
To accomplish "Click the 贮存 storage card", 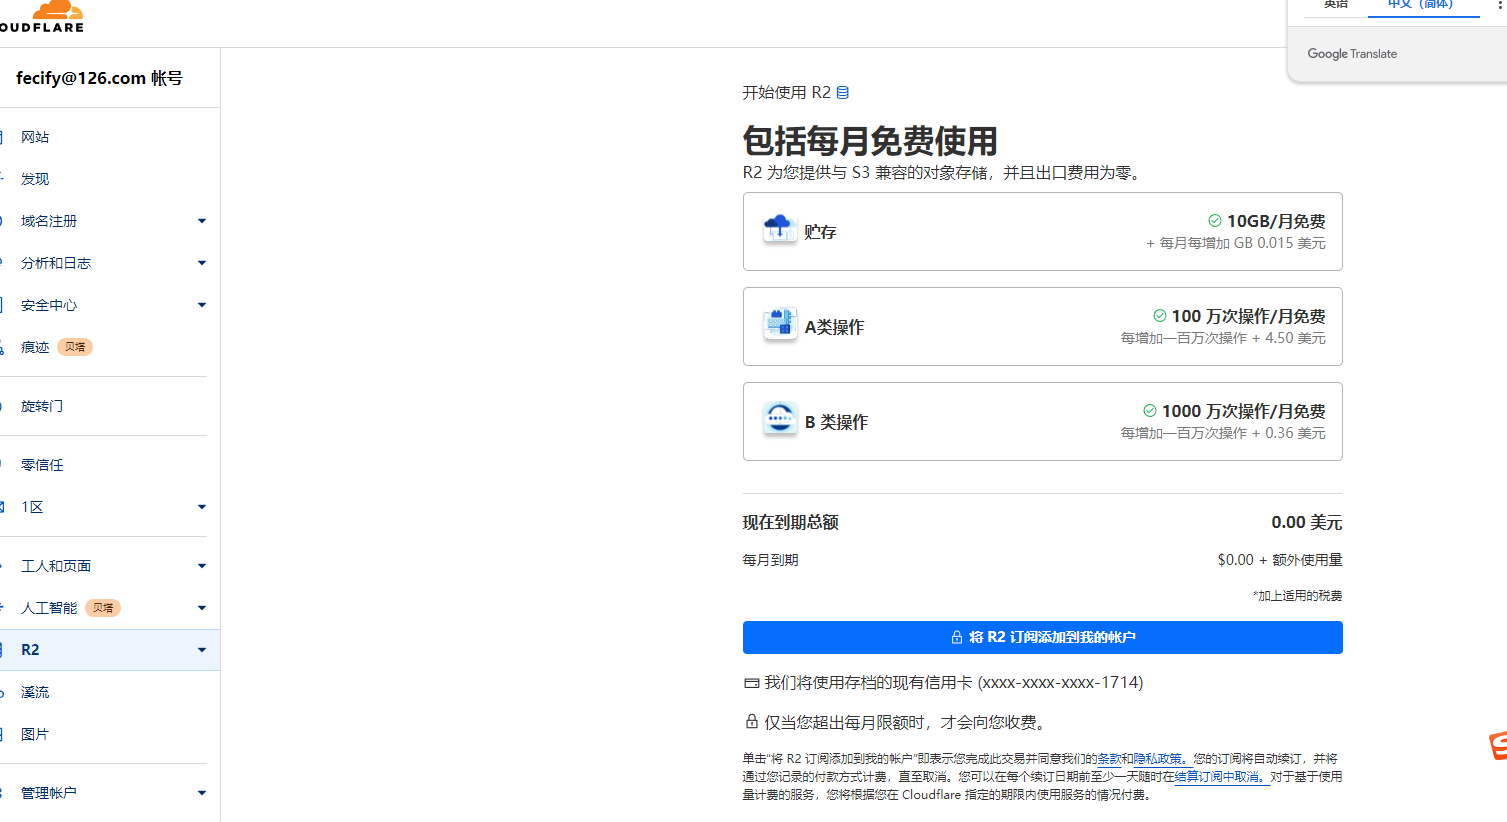I will click(1042, 232).
